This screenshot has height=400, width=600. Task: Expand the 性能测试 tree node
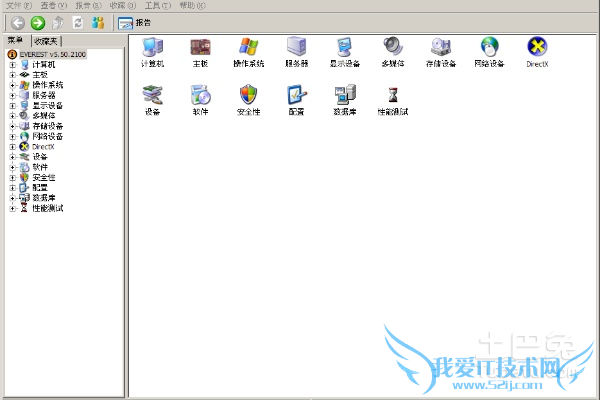(12, 208)
